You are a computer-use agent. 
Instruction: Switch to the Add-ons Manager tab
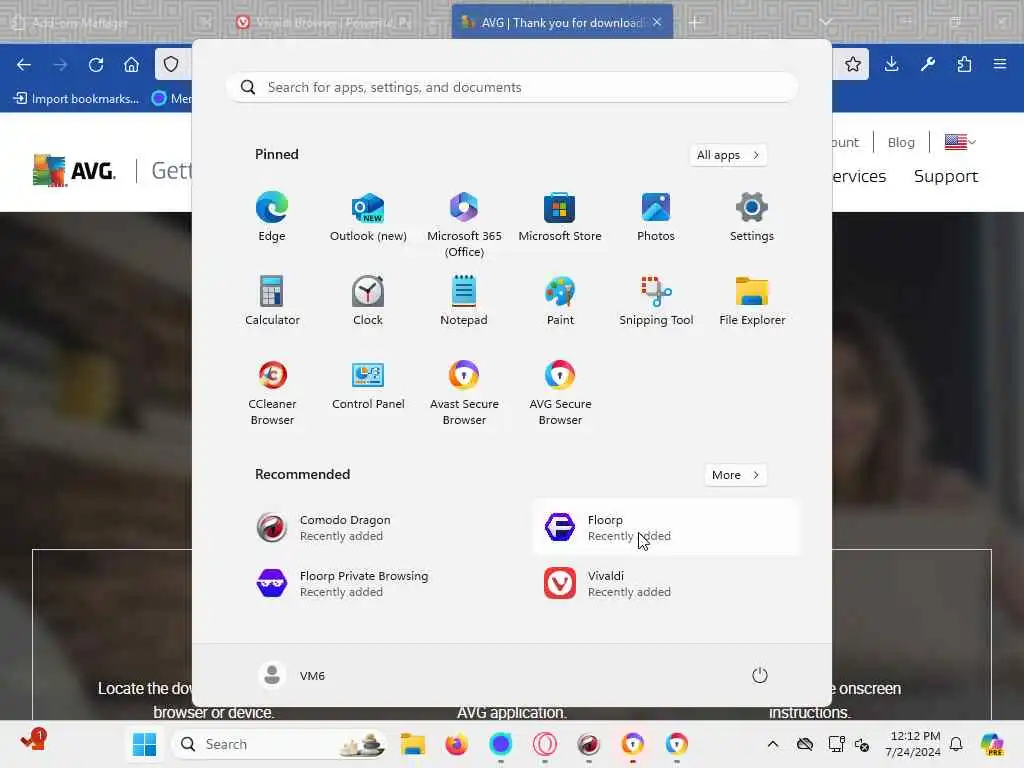pyautogui.click(x=111, y=22)
